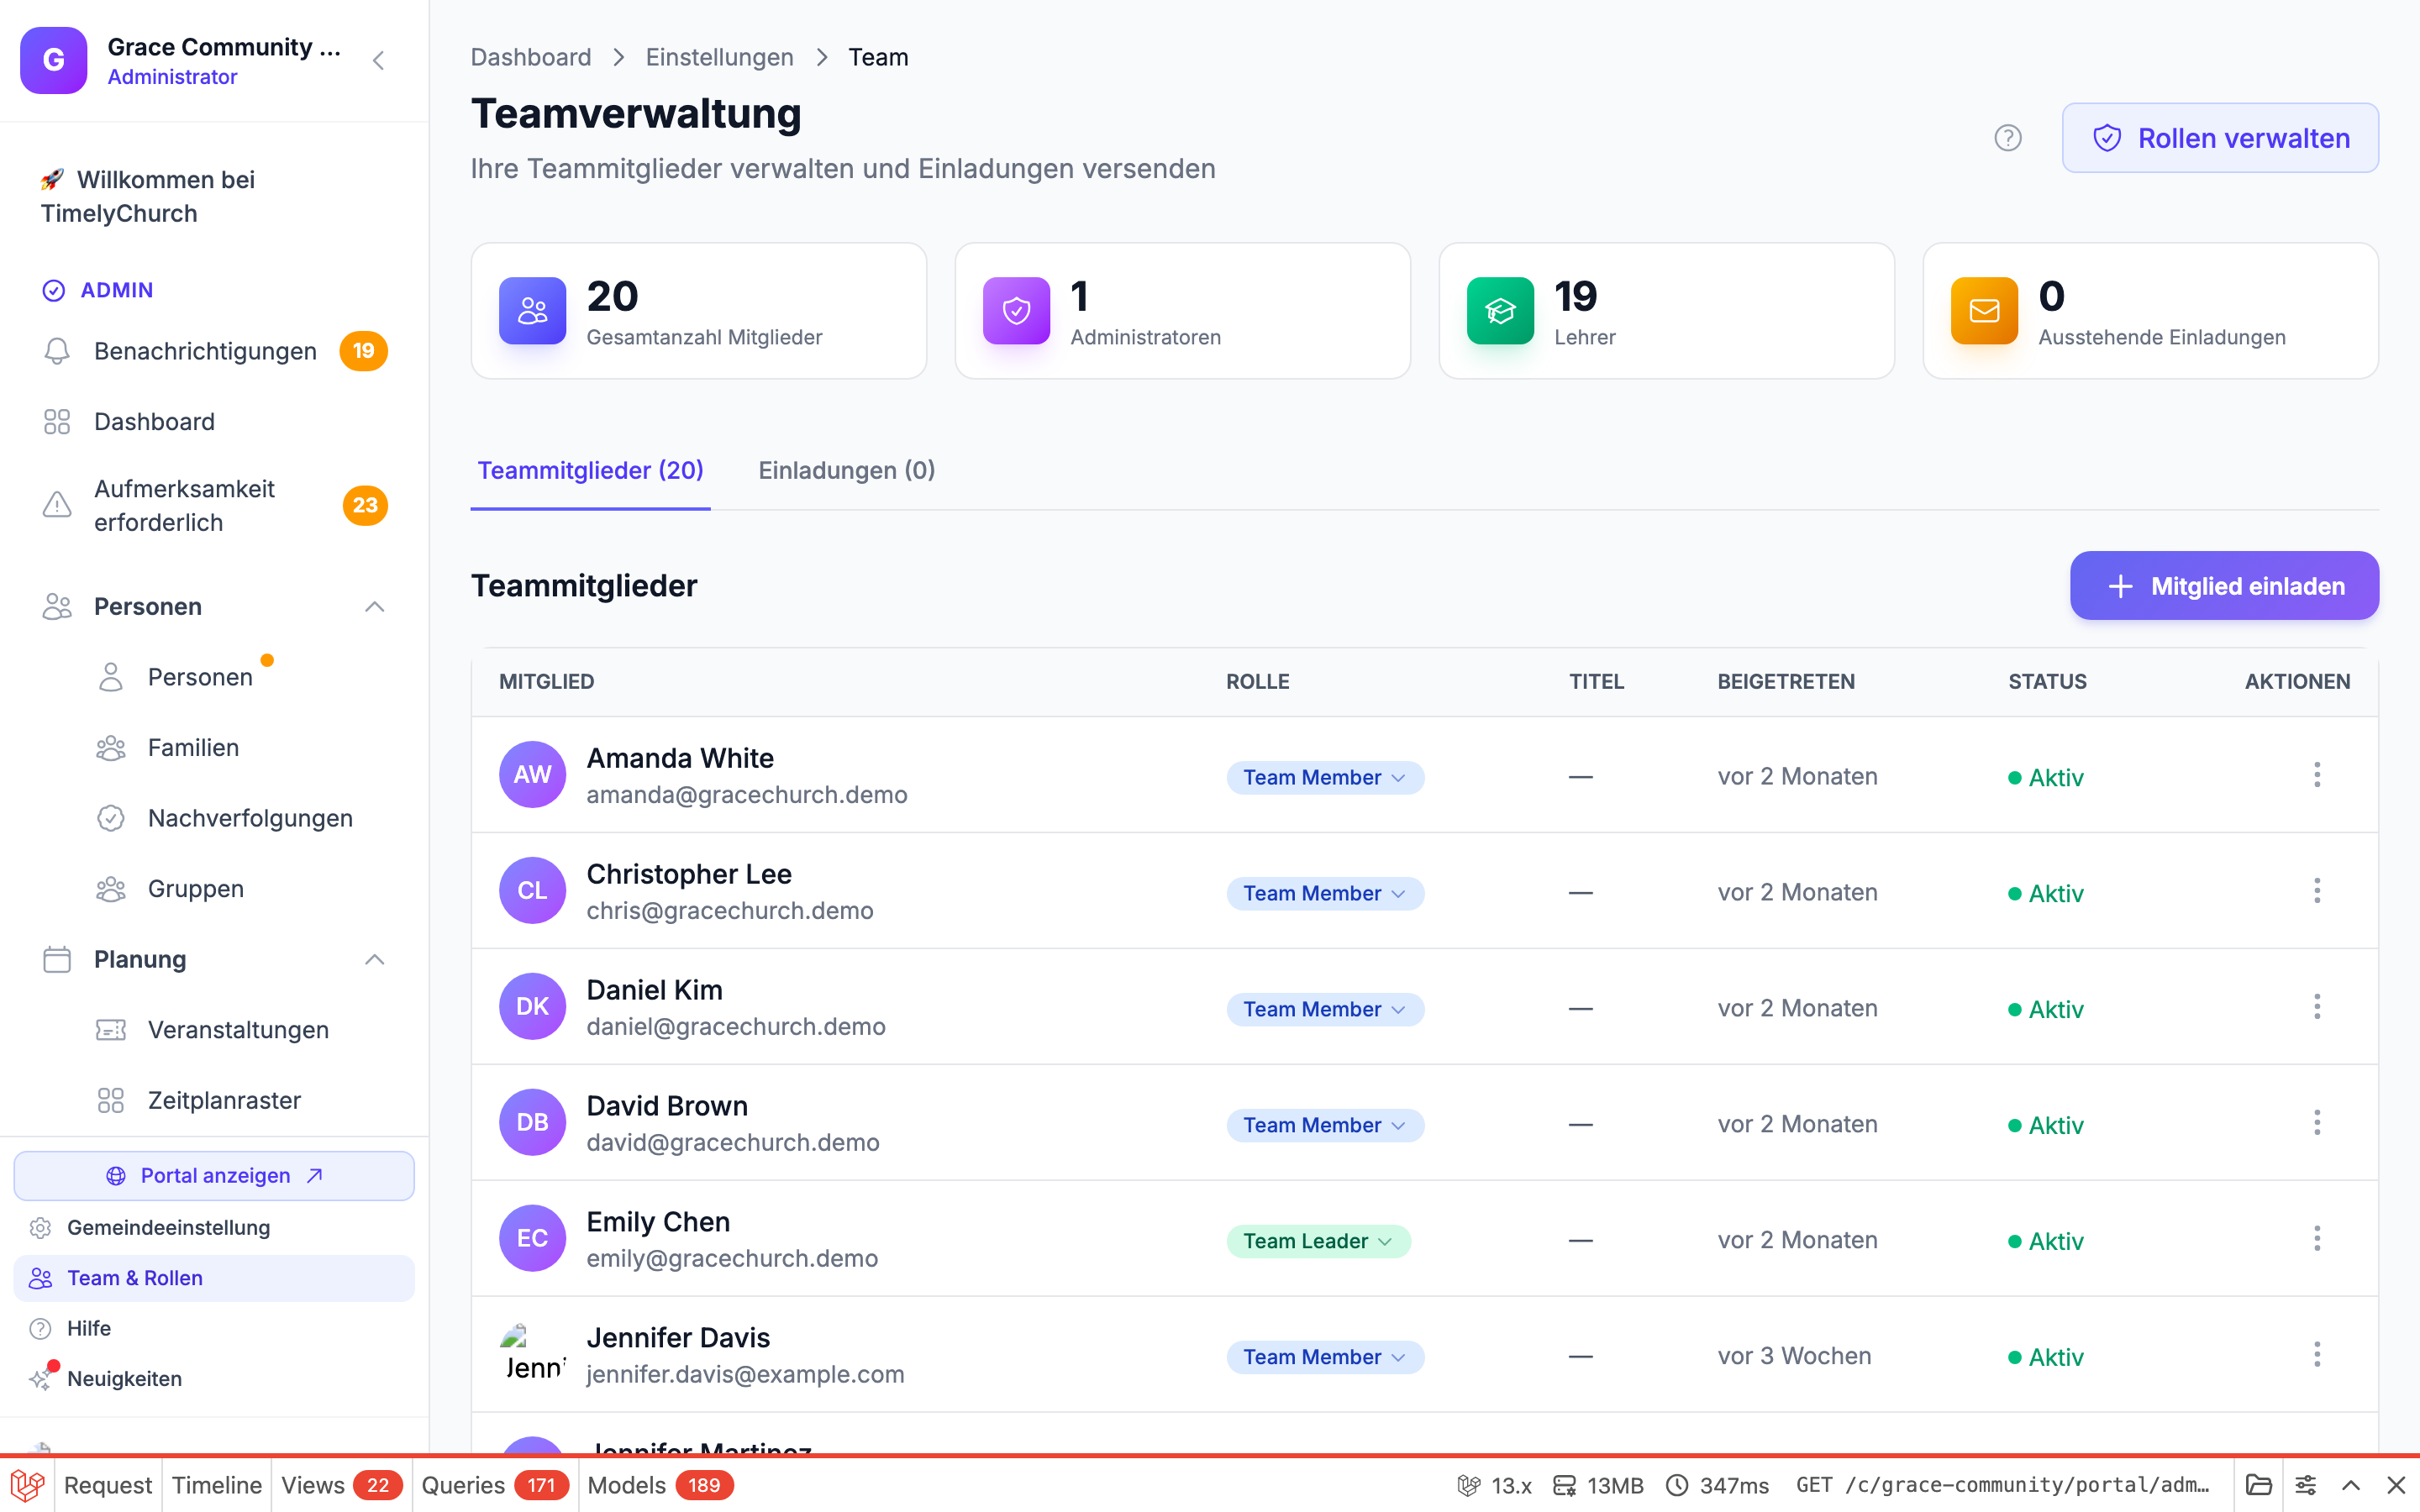Collapse the sidebar using the chevron arrow
This screenshot has height=1512, width=2420.
pyautogui.click(x=378, y=61)
